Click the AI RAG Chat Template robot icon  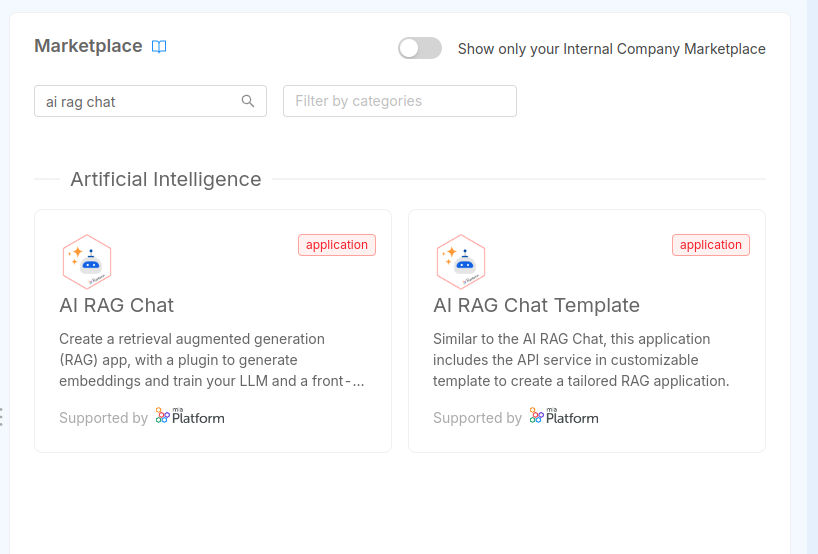tap(461, 262)
